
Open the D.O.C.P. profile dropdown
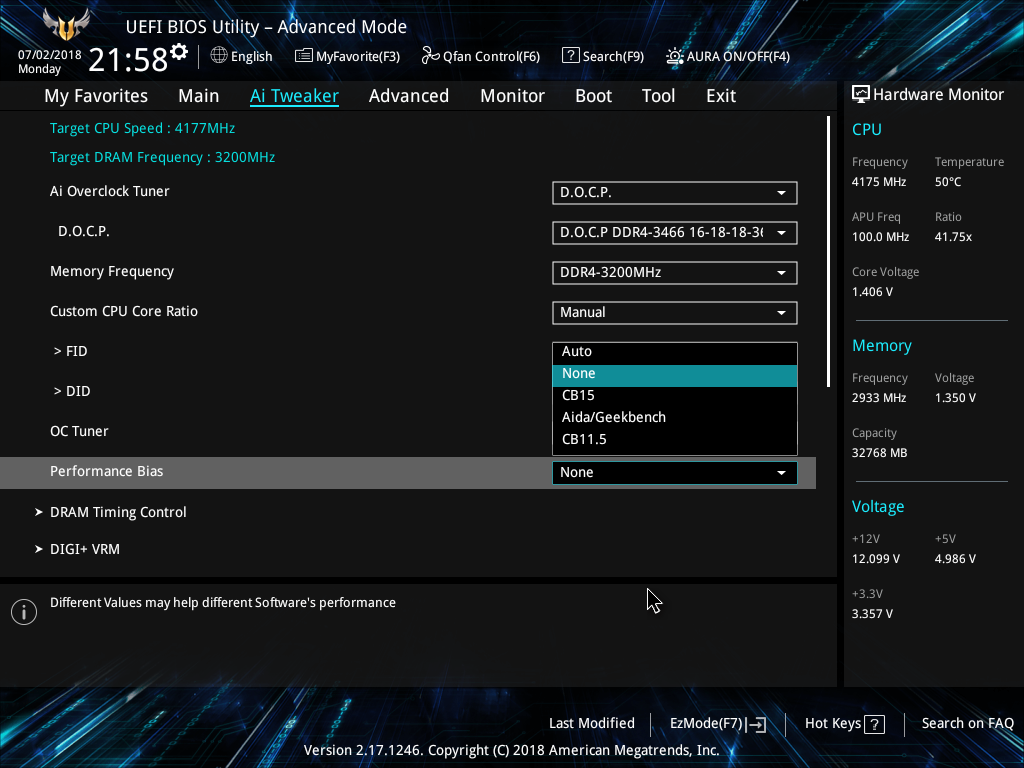[x=675, y=232]
